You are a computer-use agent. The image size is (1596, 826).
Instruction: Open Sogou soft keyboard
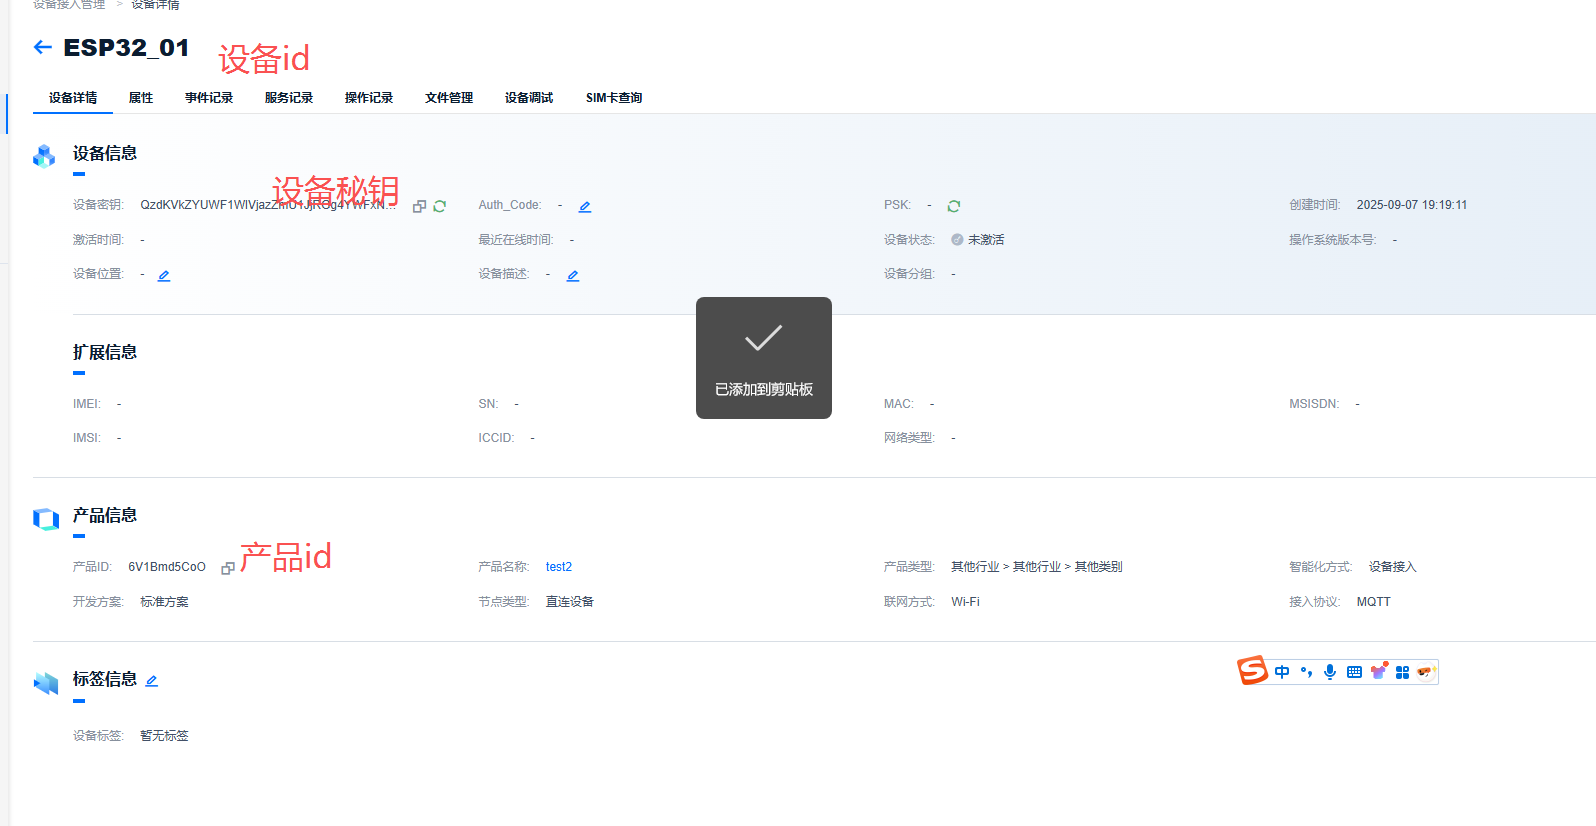1354,672
